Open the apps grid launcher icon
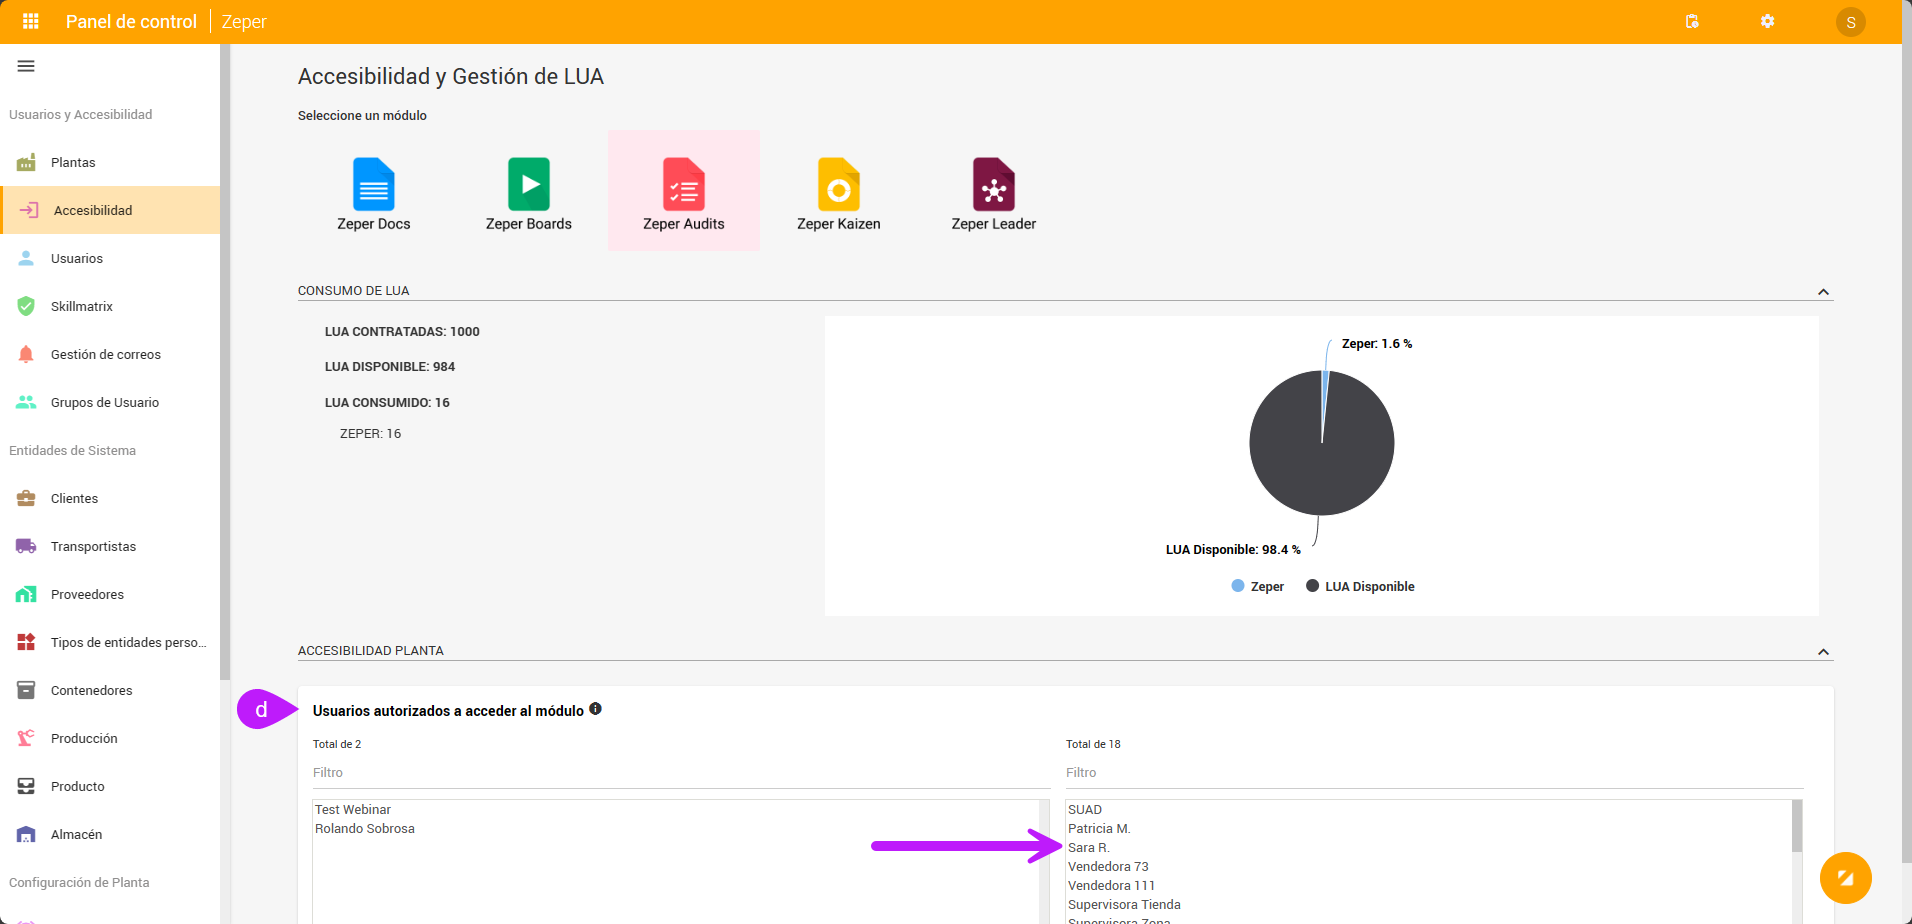 click(x=31, y=21)
